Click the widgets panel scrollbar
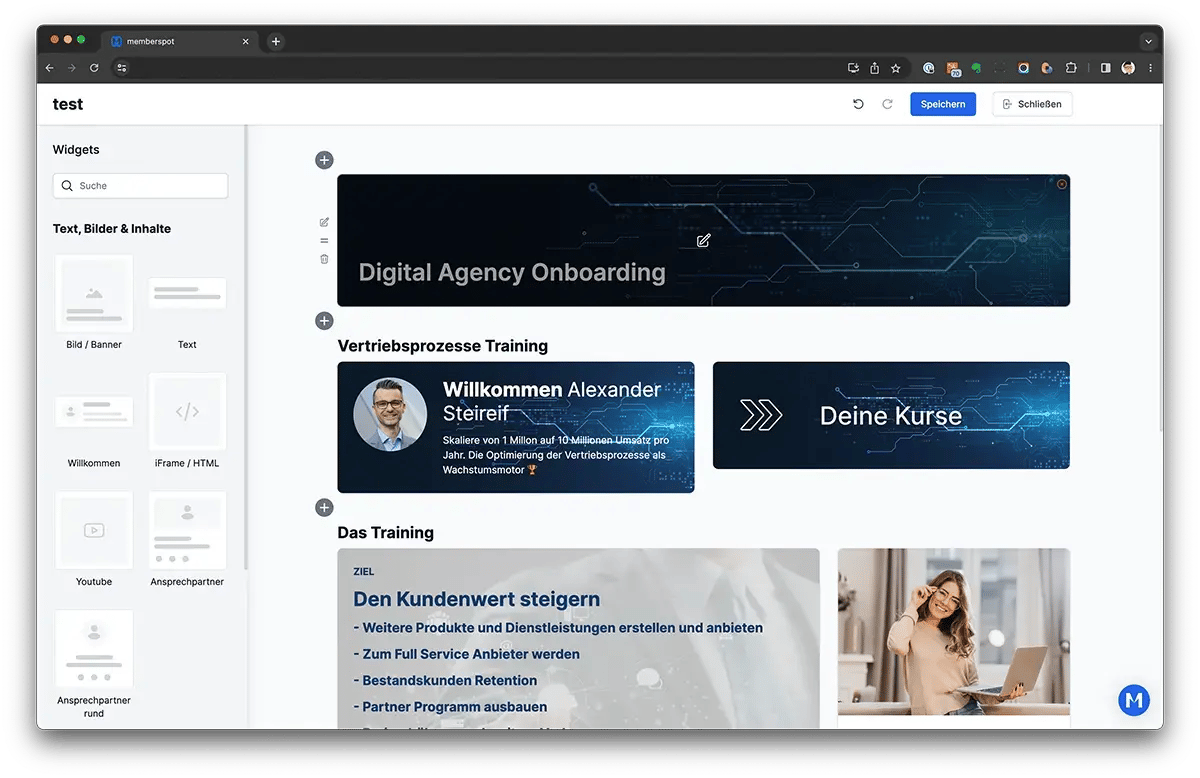Screen dimensions: 1200x778 click(245, 346)
